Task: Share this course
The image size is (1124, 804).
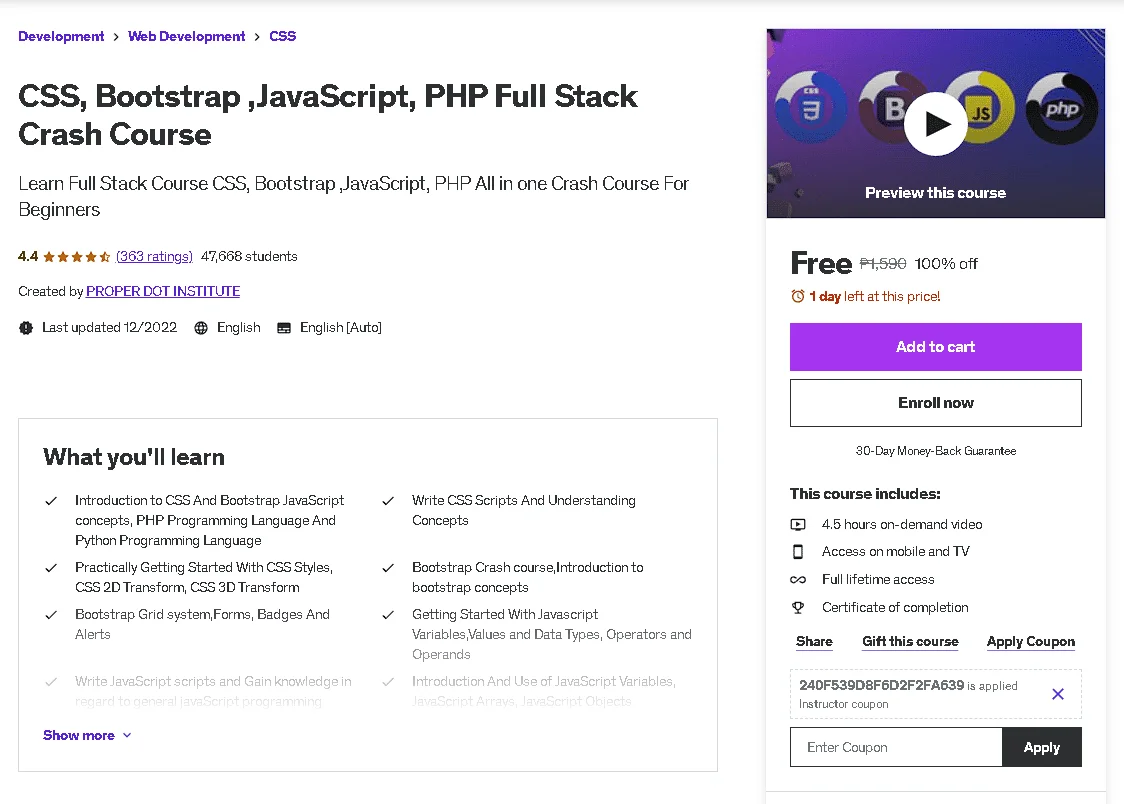Action: 814,641
